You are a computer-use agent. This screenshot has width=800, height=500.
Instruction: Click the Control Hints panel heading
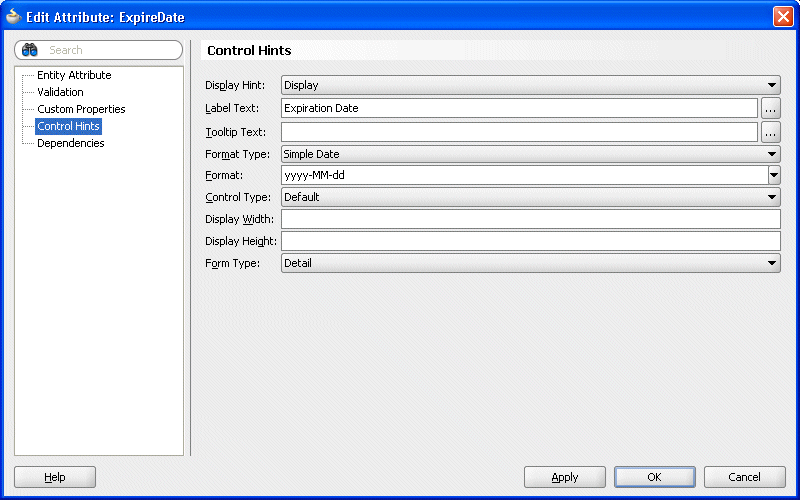tap(249, 51)
